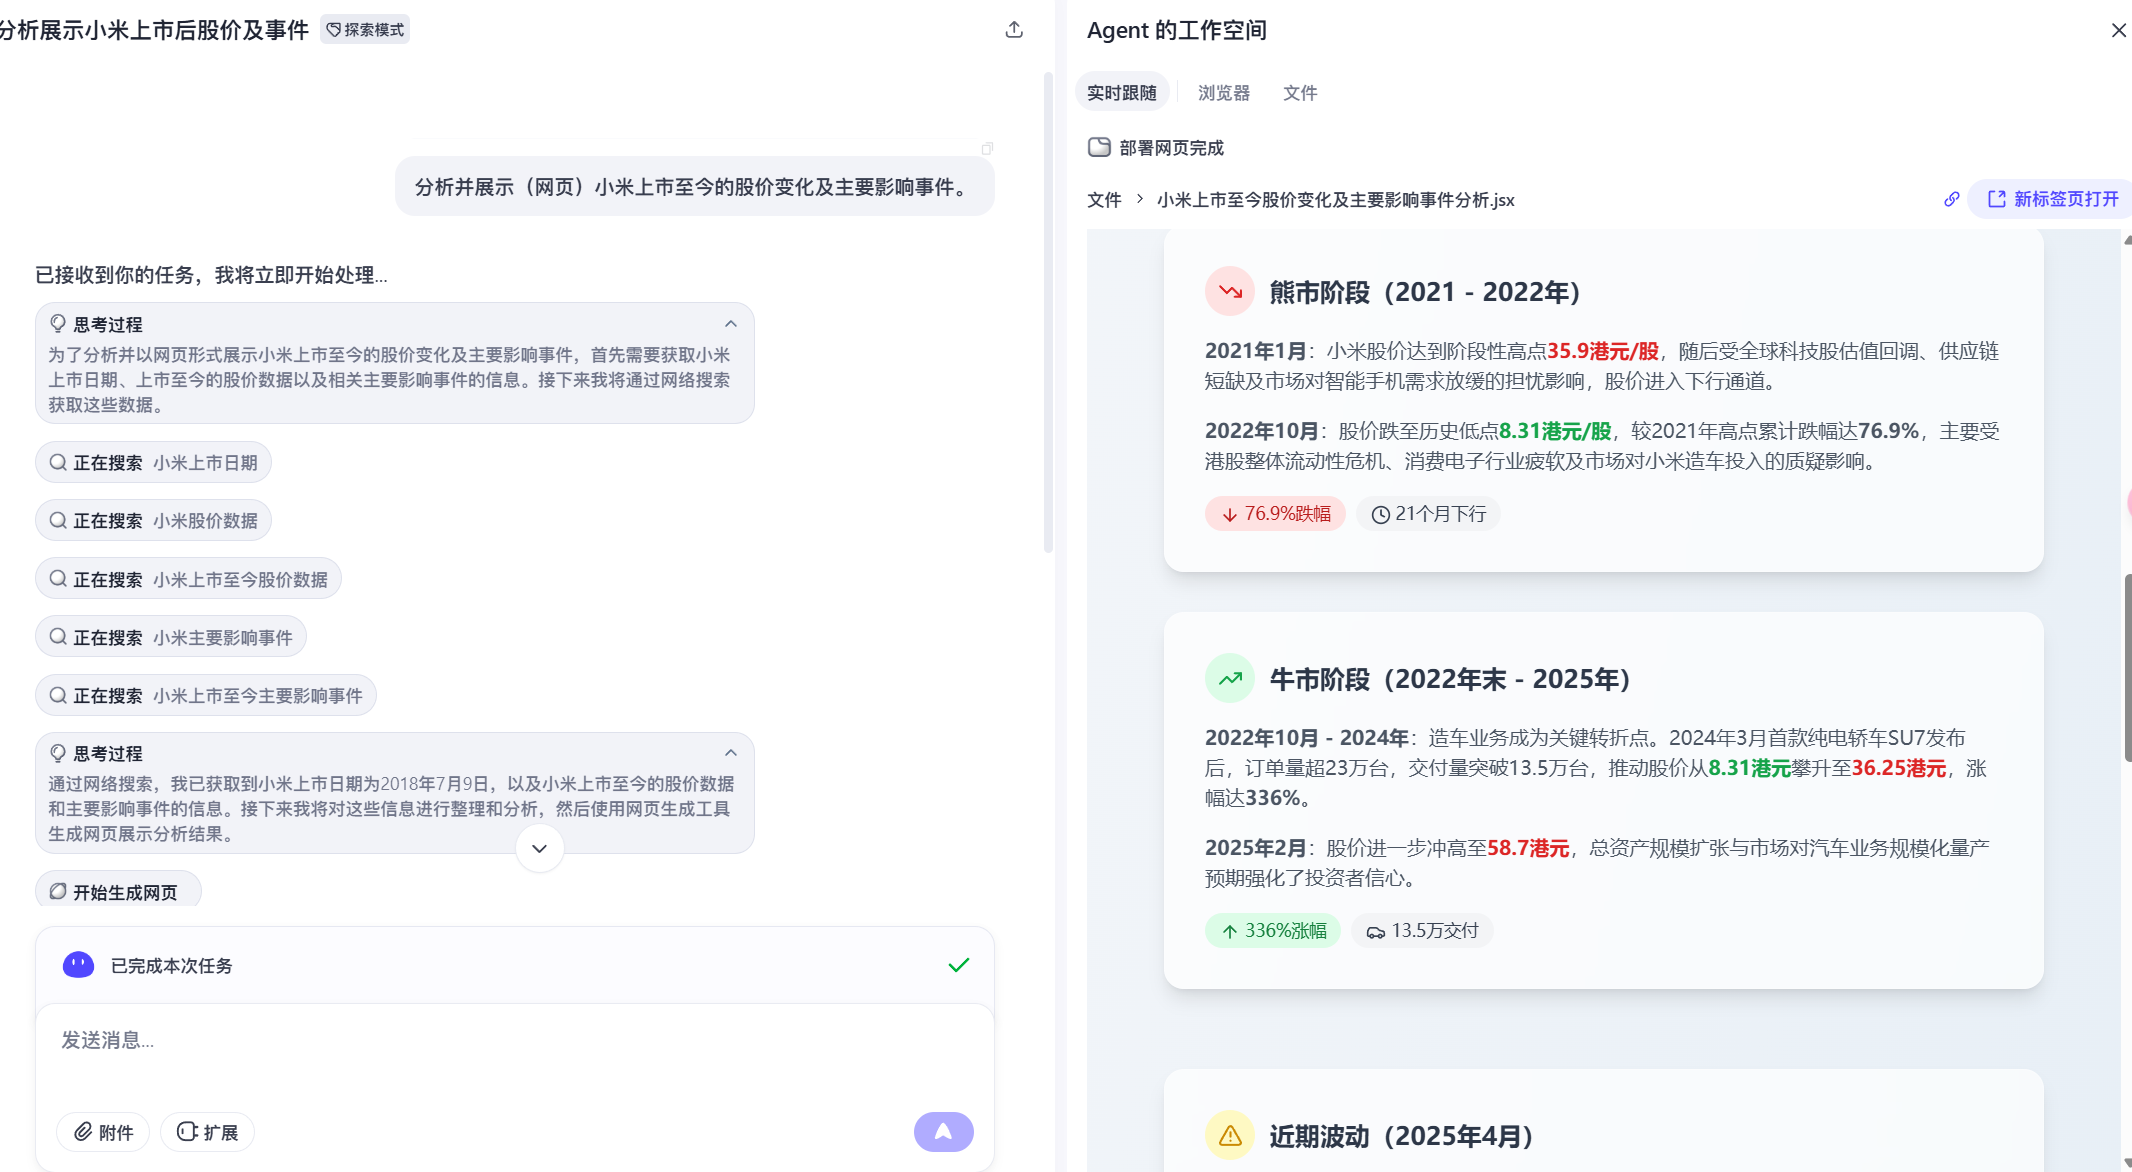
Task: Click heading 熊市阶段（2021 - 2022年）
Action: click(x=1425, y=292)
